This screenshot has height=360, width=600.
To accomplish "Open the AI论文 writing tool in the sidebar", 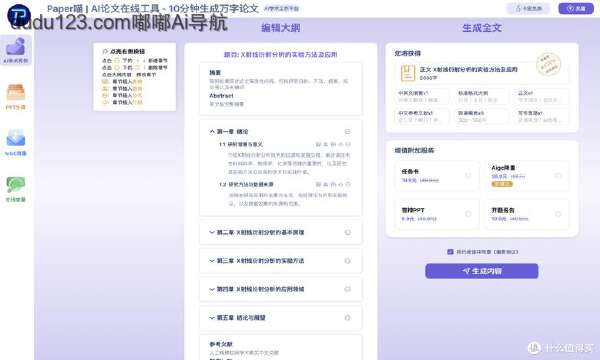I will click(x=16, y=50).
